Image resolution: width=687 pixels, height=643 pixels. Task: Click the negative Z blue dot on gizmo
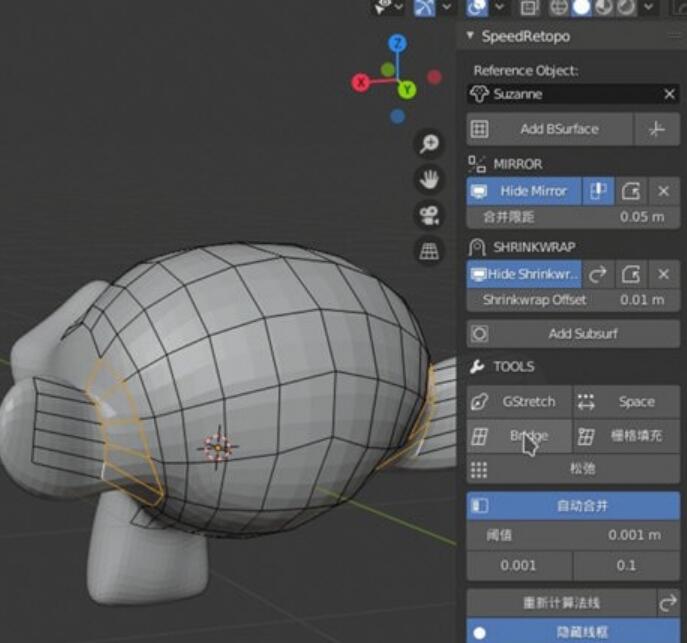pyautogui.click(x=397, y=117)
